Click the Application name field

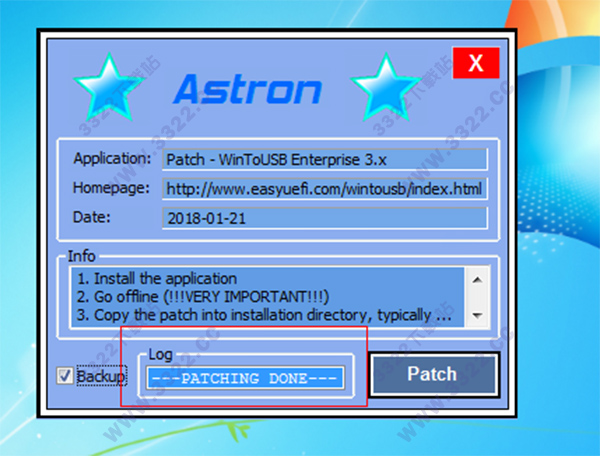click(325, 160)
